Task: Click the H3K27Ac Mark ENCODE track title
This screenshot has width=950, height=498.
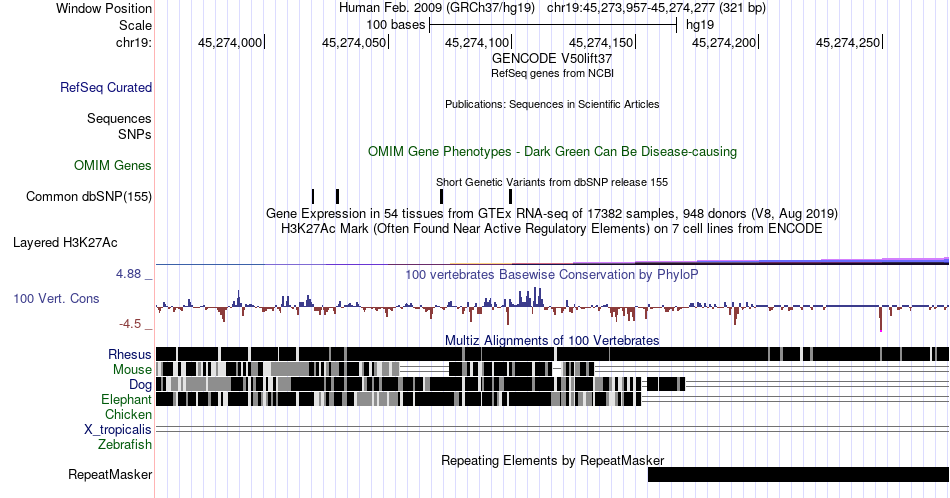Action: tap(552, 228)
